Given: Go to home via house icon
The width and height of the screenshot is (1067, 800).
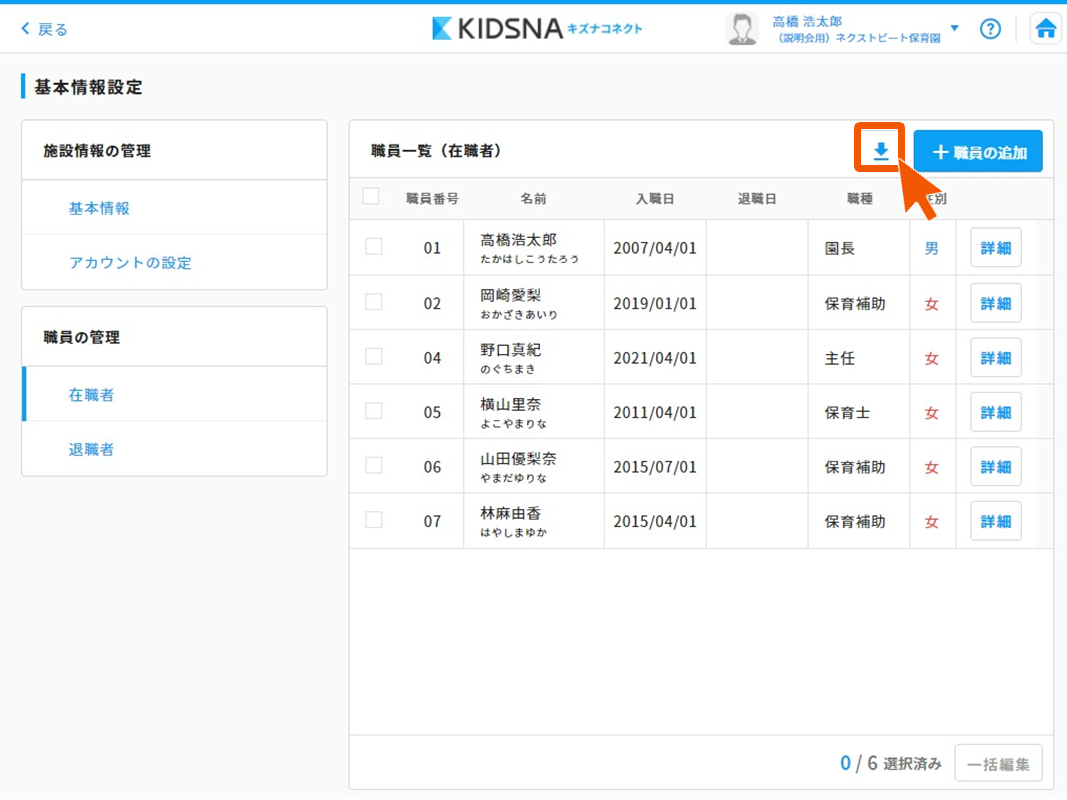Looking at the screenshot, I should click(x=1046, y=29).
